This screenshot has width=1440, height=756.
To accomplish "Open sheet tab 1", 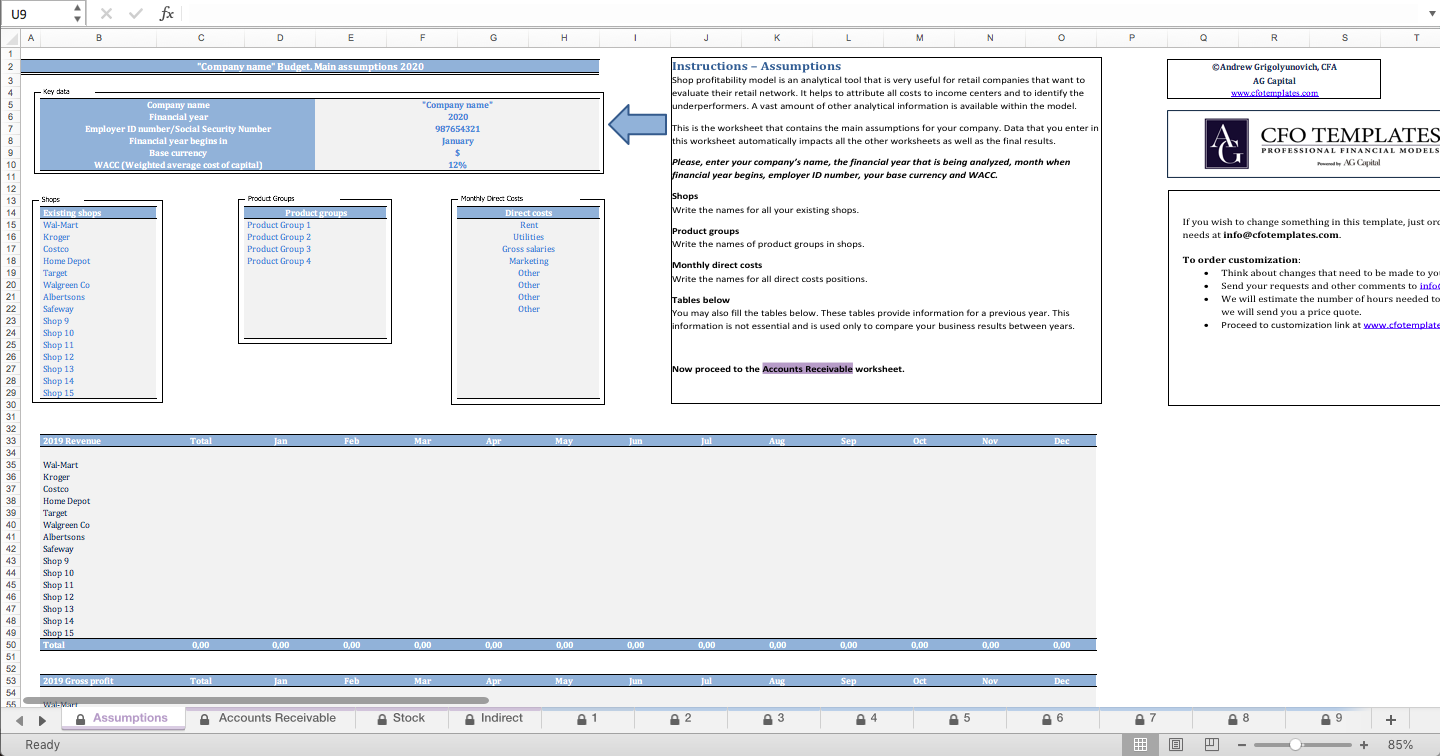I will click(587, 718).
